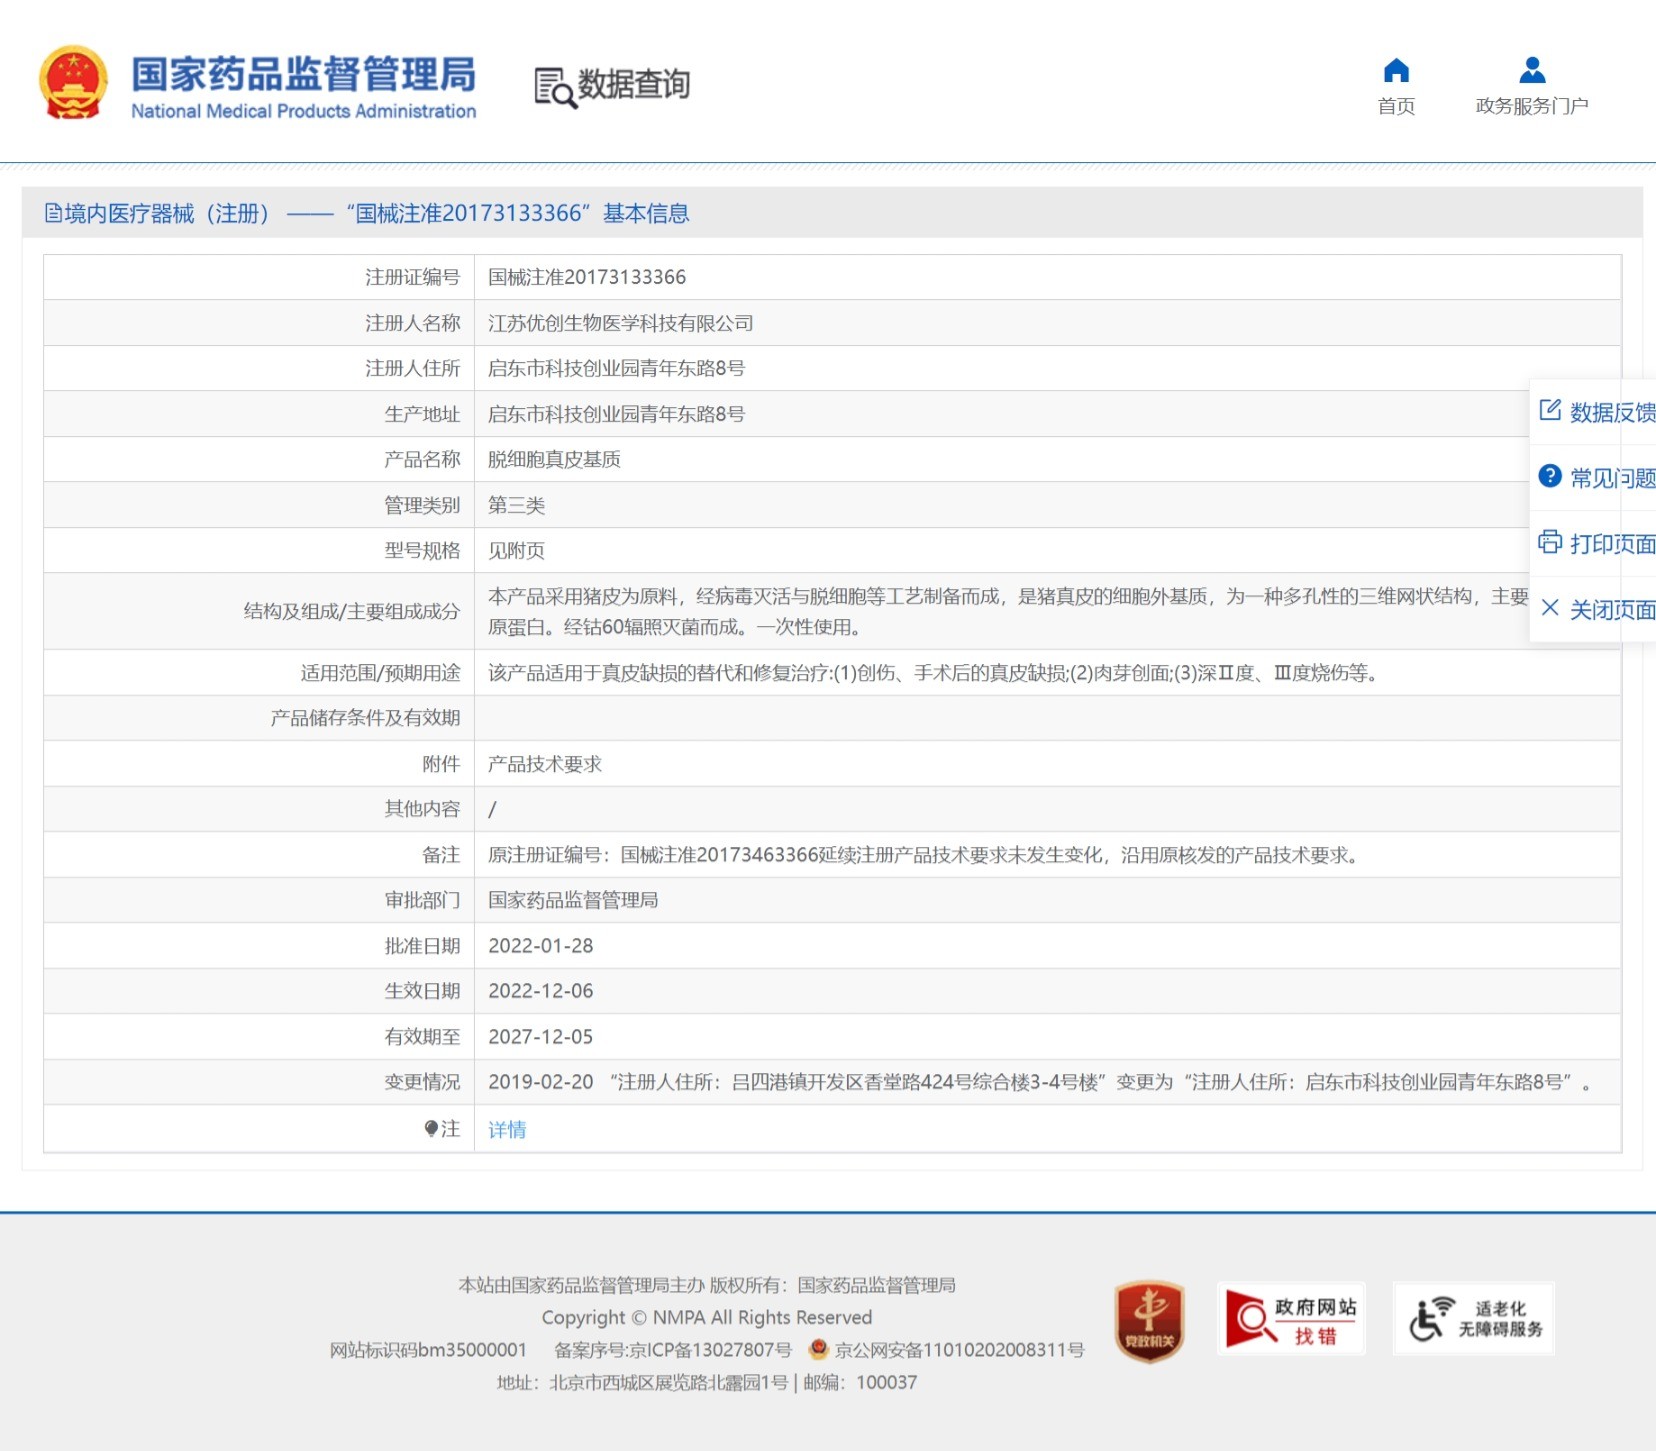The image size is (1656, 1451).
Task: Click National Medical Products Administration subtitle
Action: [x=304, y=111]
